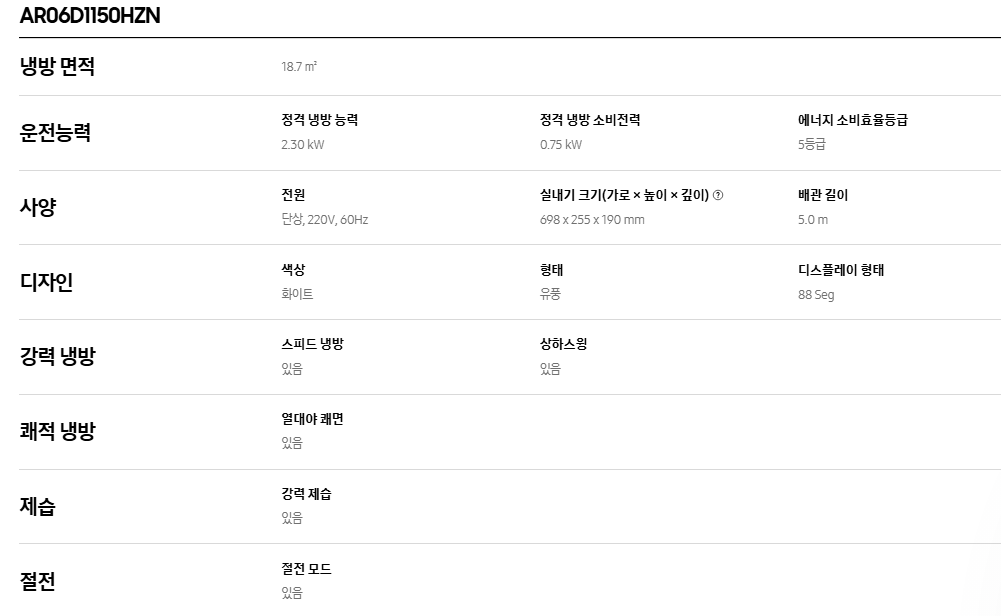
Task: Select the 사양 section heading
Action: [x=38, y=207]
